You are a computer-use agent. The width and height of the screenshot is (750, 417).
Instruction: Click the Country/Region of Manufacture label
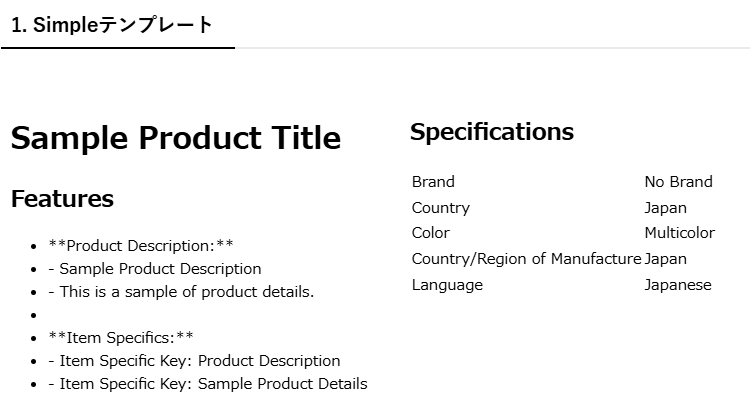click(526, 259)
